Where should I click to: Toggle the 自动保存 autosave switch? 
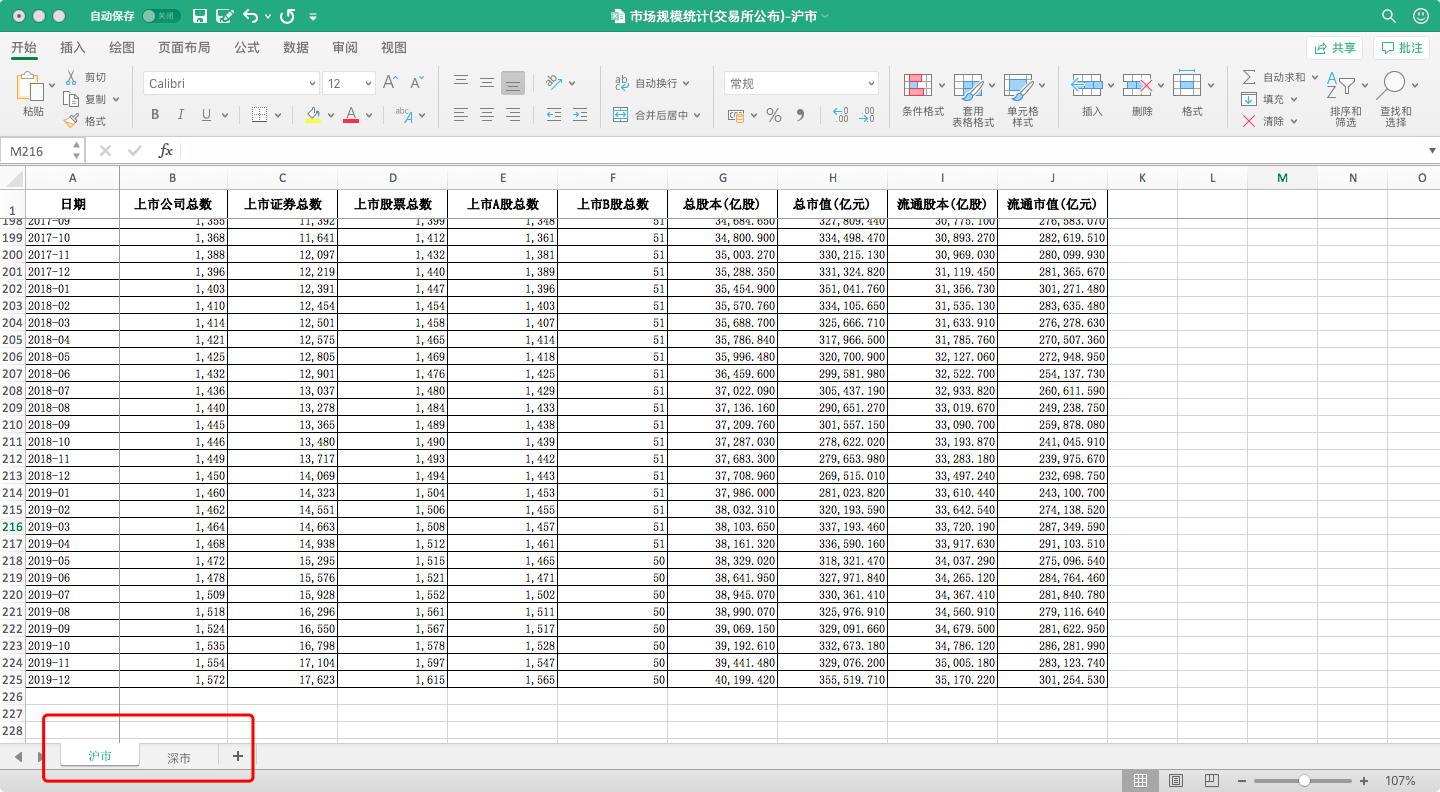(x=160, y=16)
